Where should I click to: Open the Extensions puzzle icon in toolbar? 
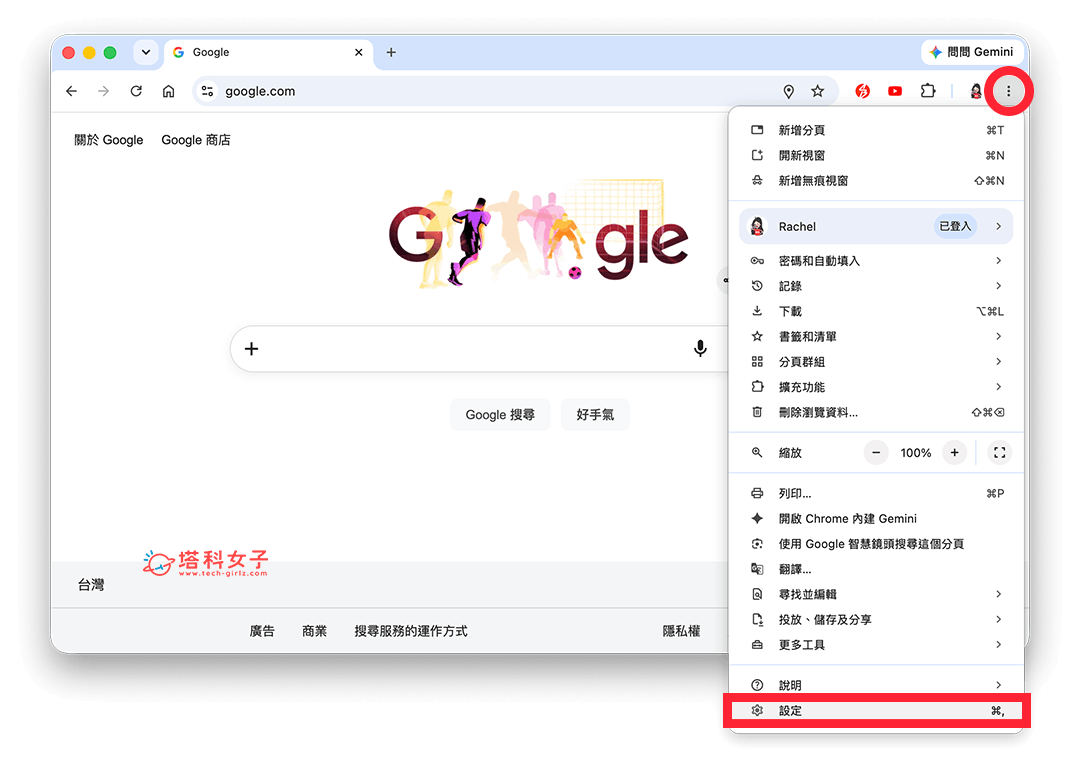(928, 91)
